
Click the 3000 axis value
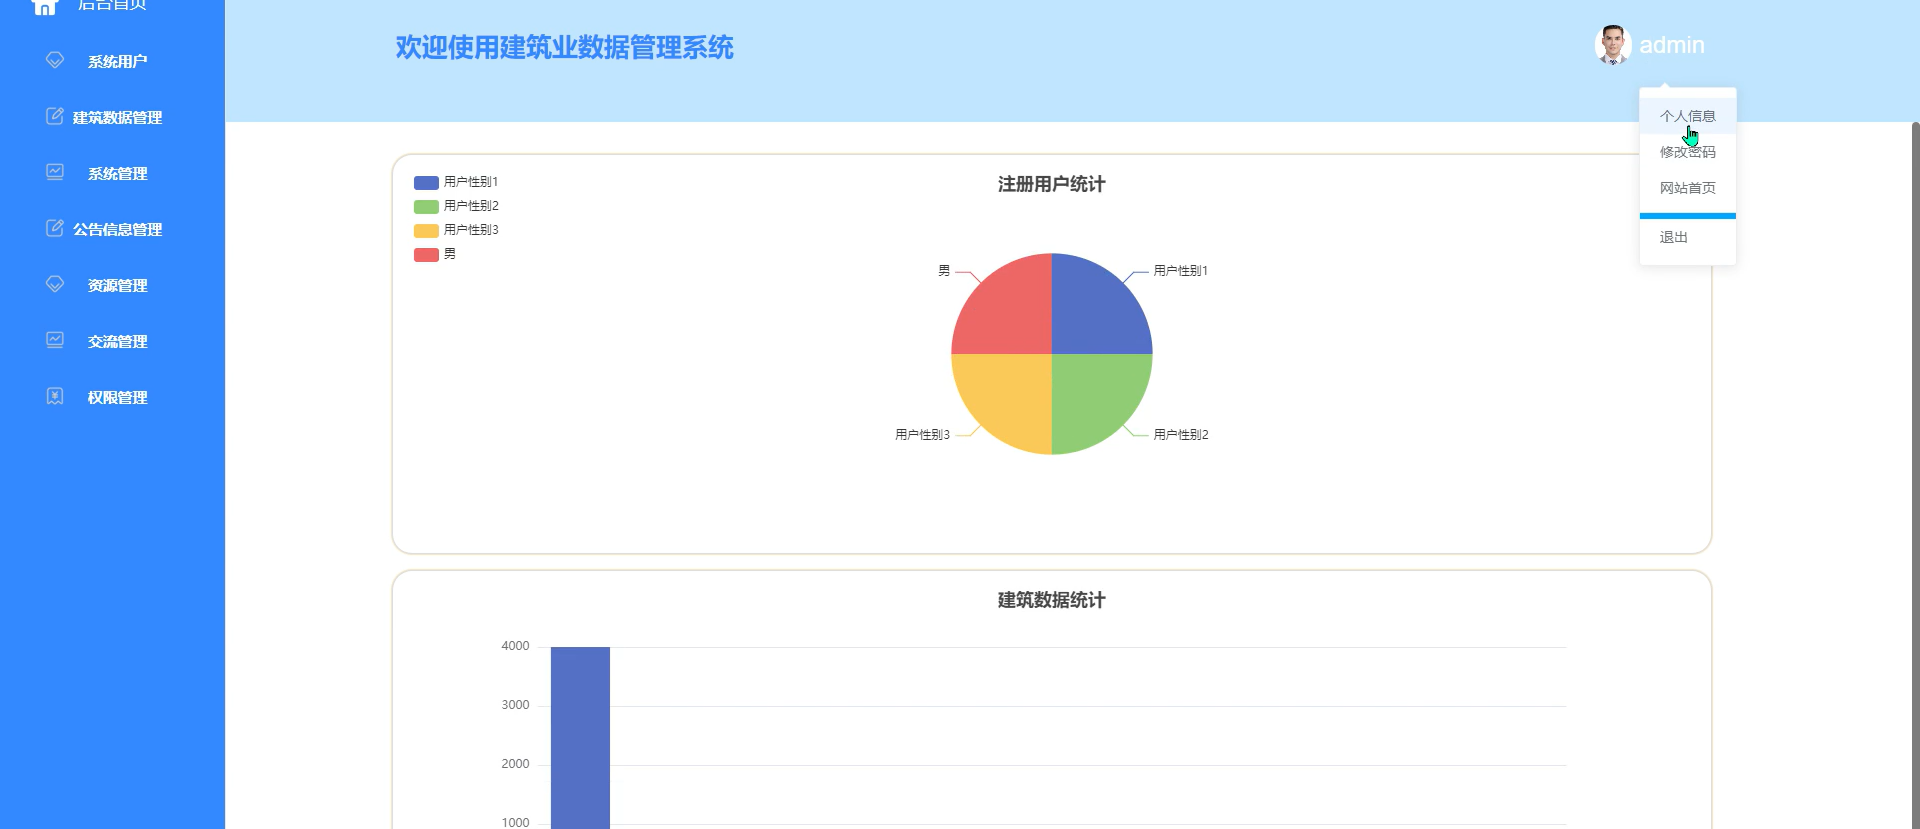515,705
